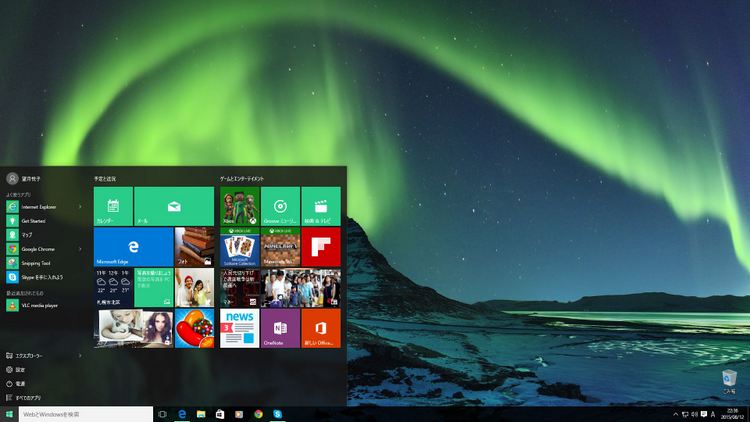
Task: Open the orange Get Office tile
Action: coord(321,328)
